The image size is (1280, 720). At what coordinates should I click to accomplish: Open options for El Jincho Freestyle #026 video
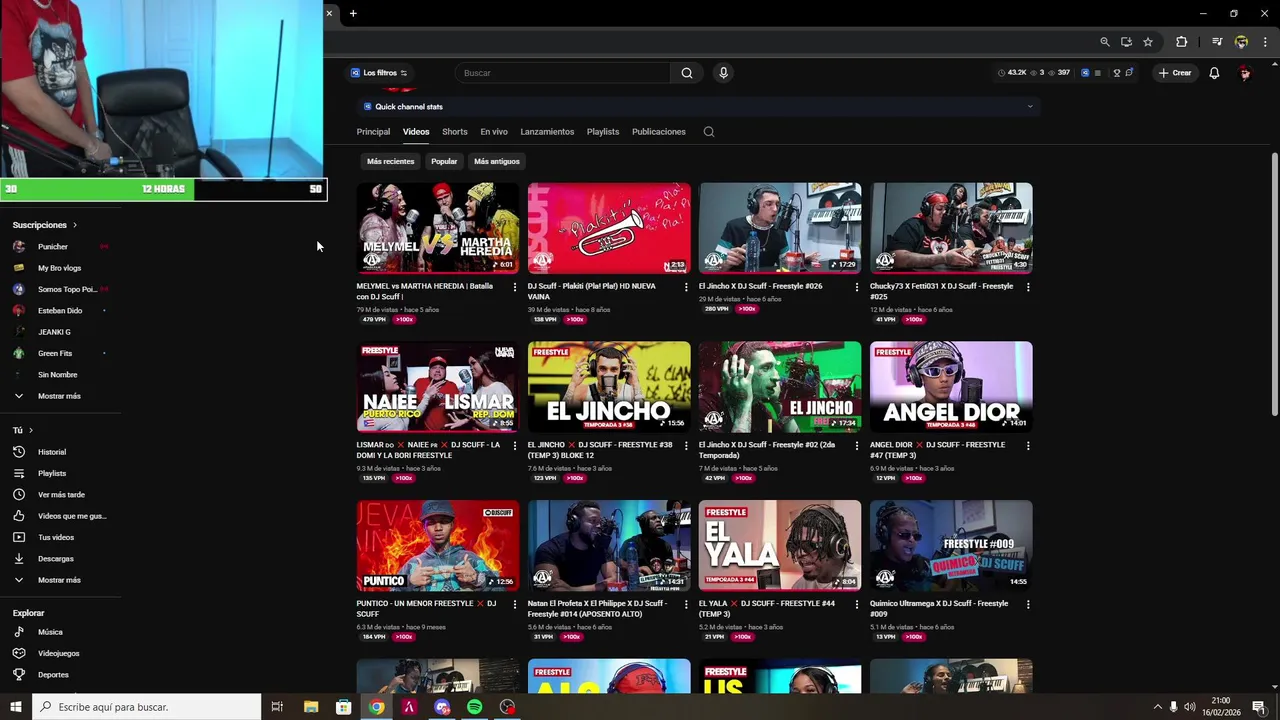[x=857, y=287]
